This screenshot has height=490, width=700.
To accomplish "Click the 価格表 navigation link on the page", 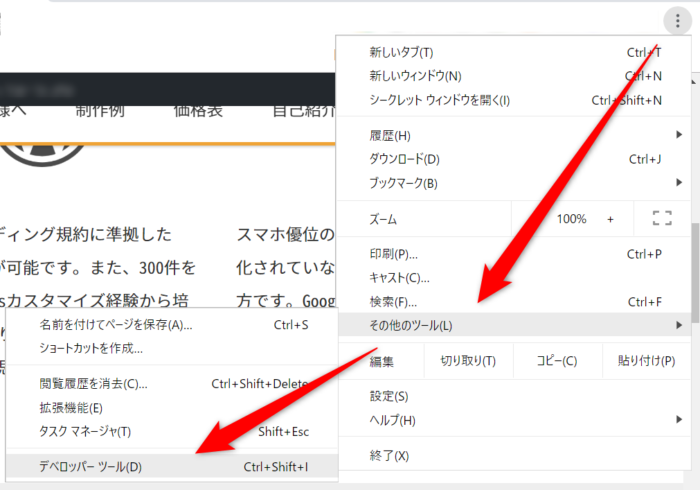I will (x=197, y=110).
